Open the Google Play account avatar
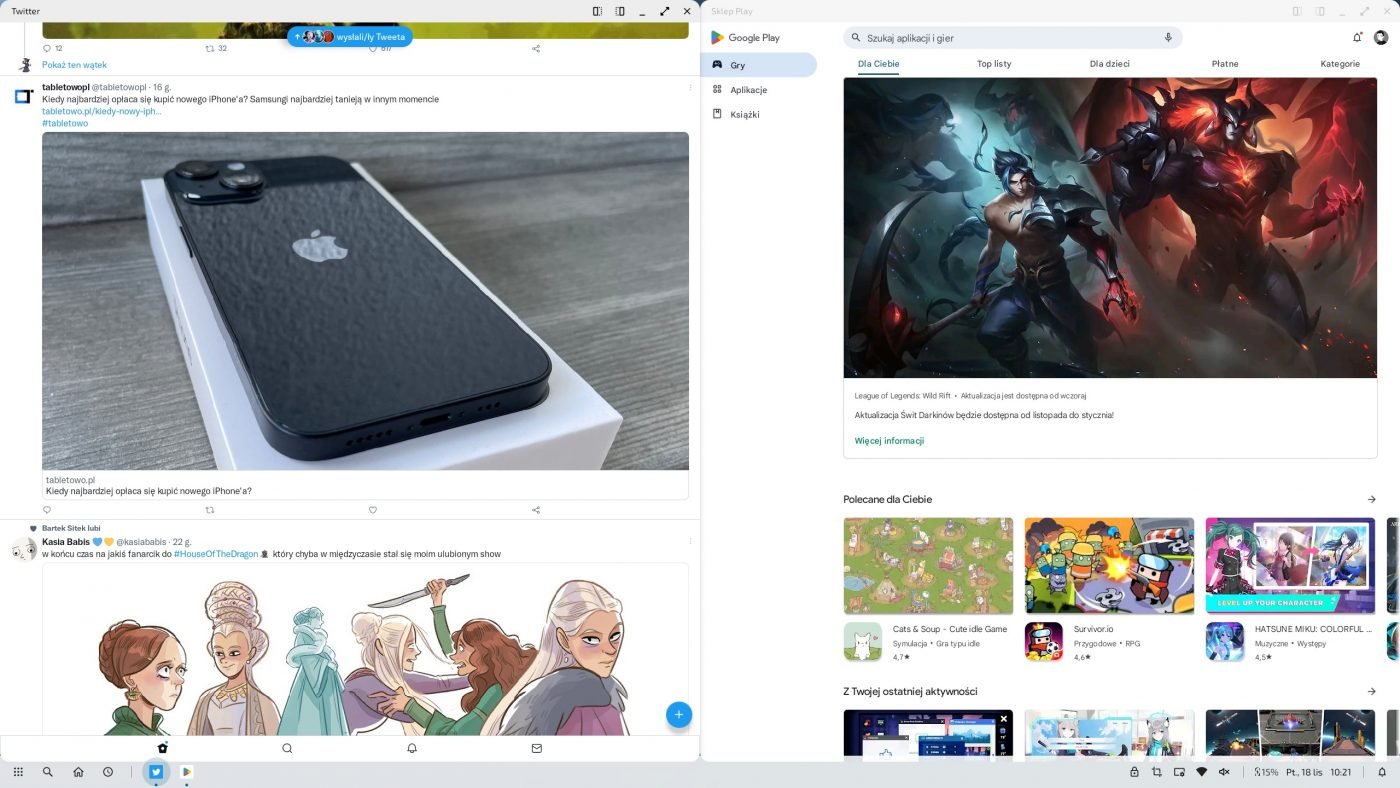The height and width of the screenshot is (788, 1400). point(1381,37)
